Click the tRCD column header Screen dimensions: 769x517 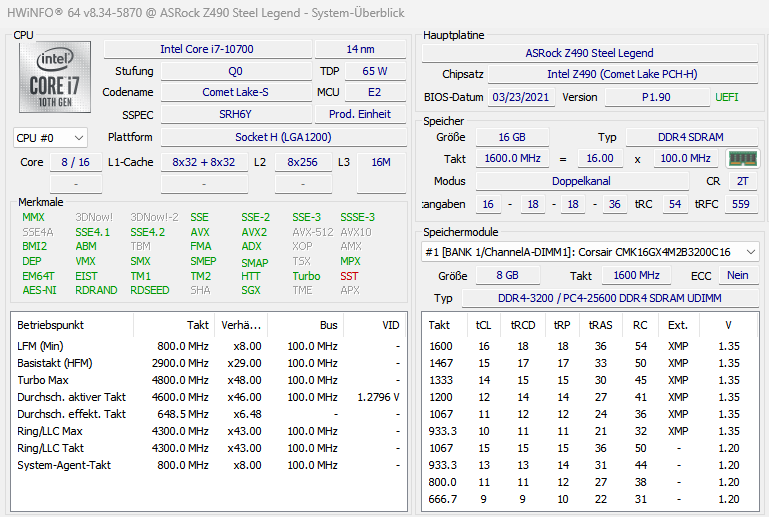(x=523, y=325)
